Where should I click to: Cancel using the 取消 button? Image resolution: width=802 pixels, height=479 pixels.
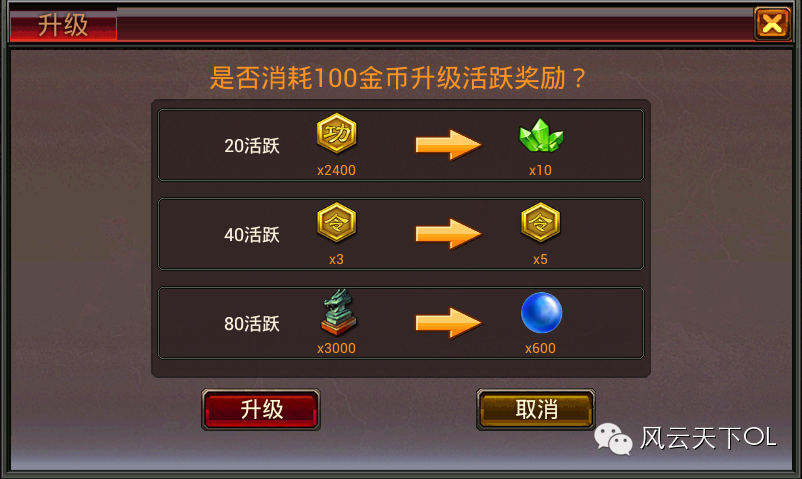click(536, 409)
